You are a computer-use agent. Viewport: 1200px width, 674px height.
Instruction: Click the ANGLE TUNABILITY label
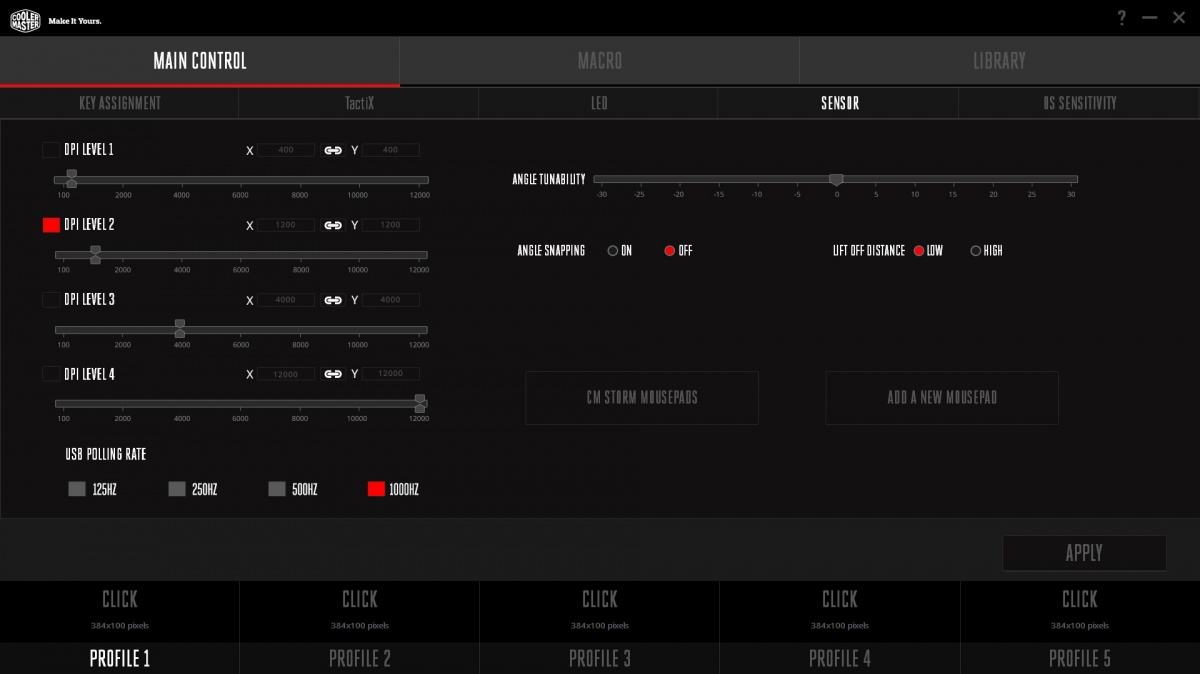pos(549,179)
